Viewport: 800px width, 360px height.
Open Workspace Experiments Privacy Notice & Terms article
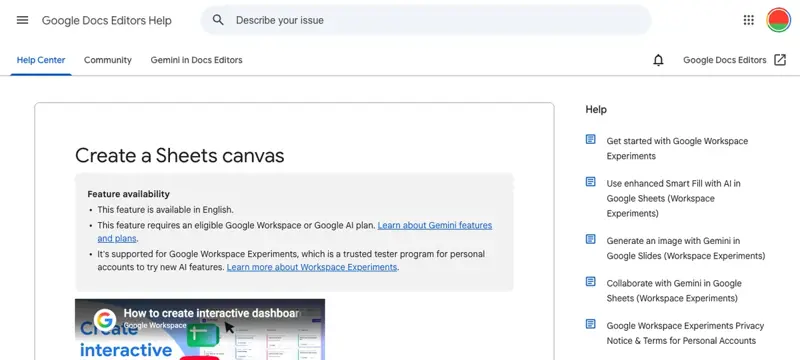(685, 333)
